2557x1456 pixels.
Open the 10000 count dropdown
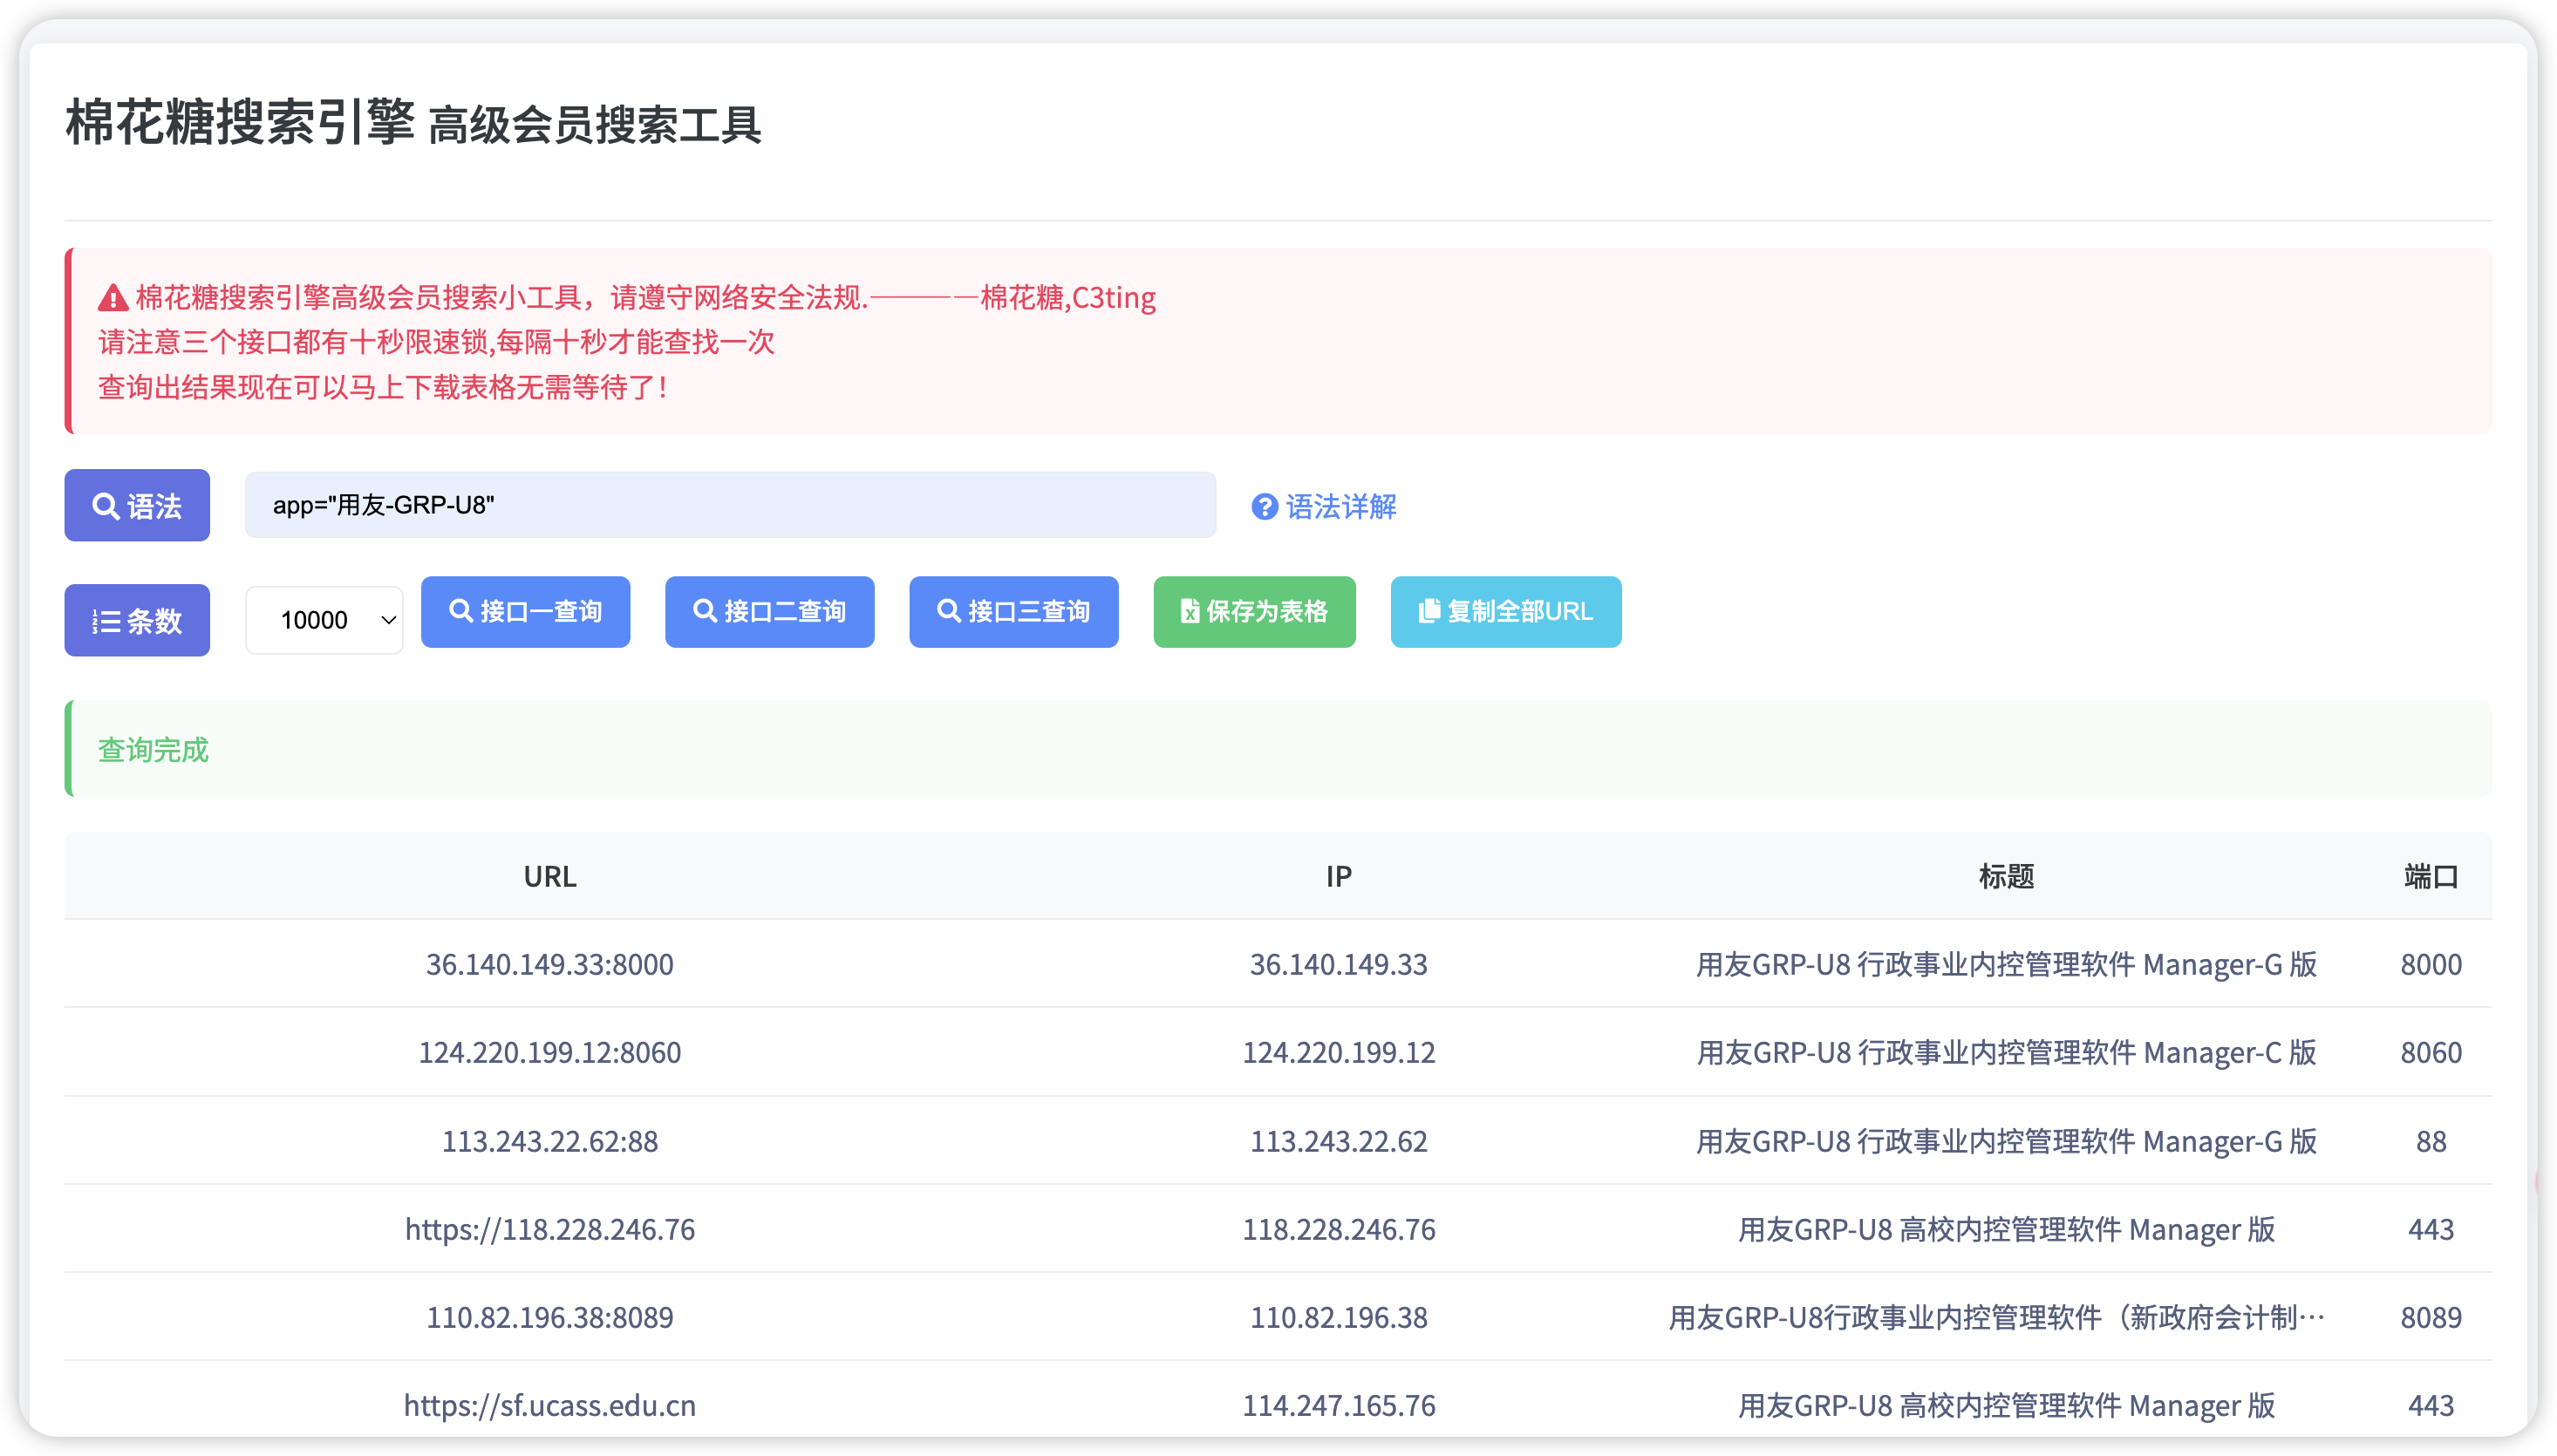pos(324,620)
